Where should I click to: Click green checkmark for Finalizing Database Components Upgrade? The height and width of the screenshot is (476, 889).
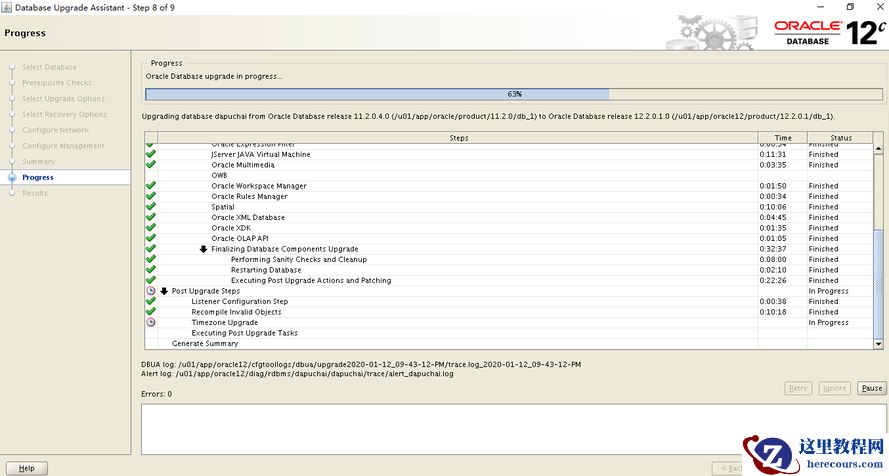click(x=150, y=248)
